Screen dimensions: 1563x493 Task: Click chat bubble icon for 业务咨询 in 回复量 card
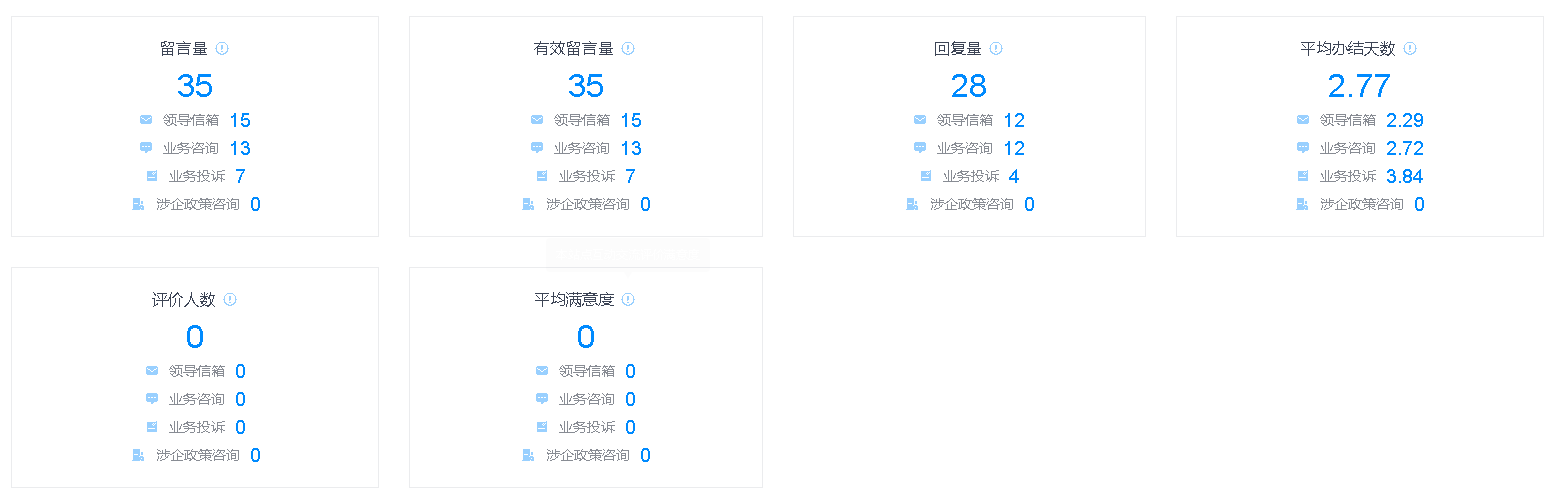[920, 148]
